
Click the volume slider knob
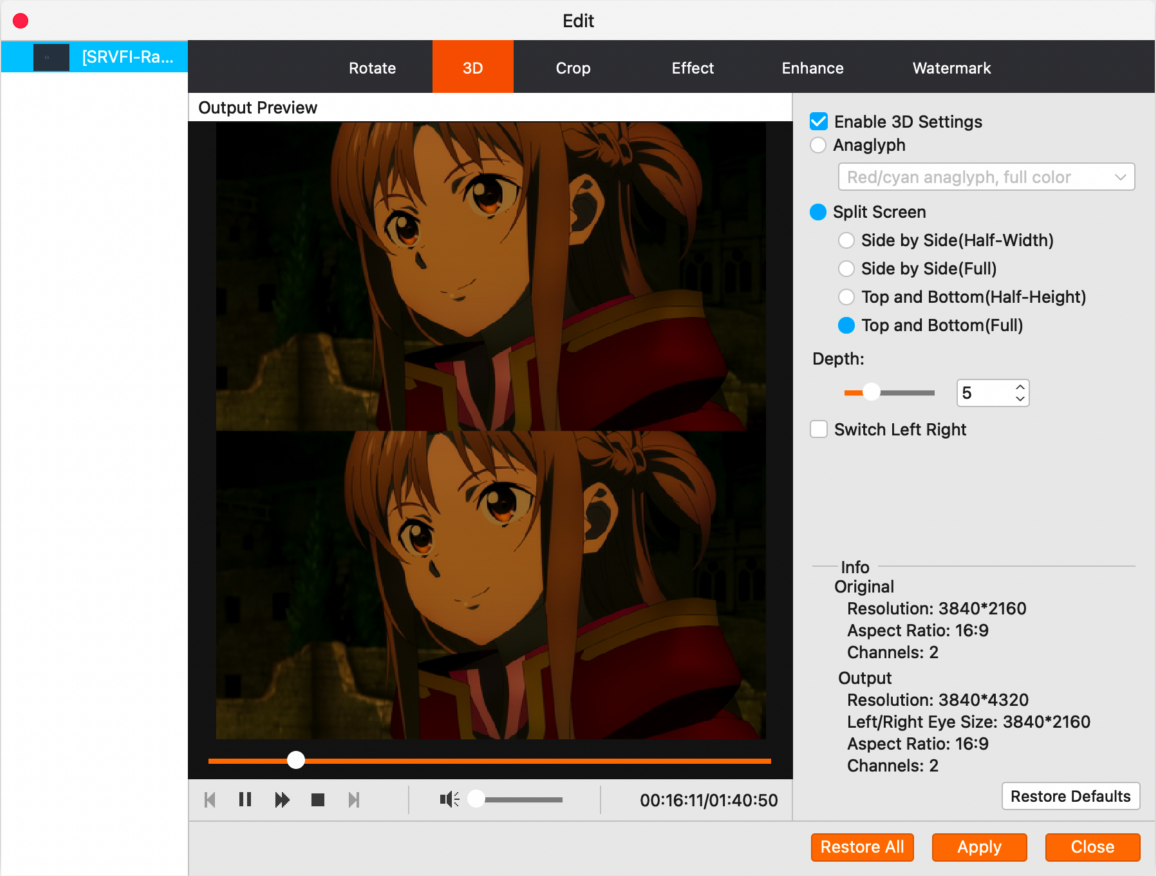[x=477, y=799]
